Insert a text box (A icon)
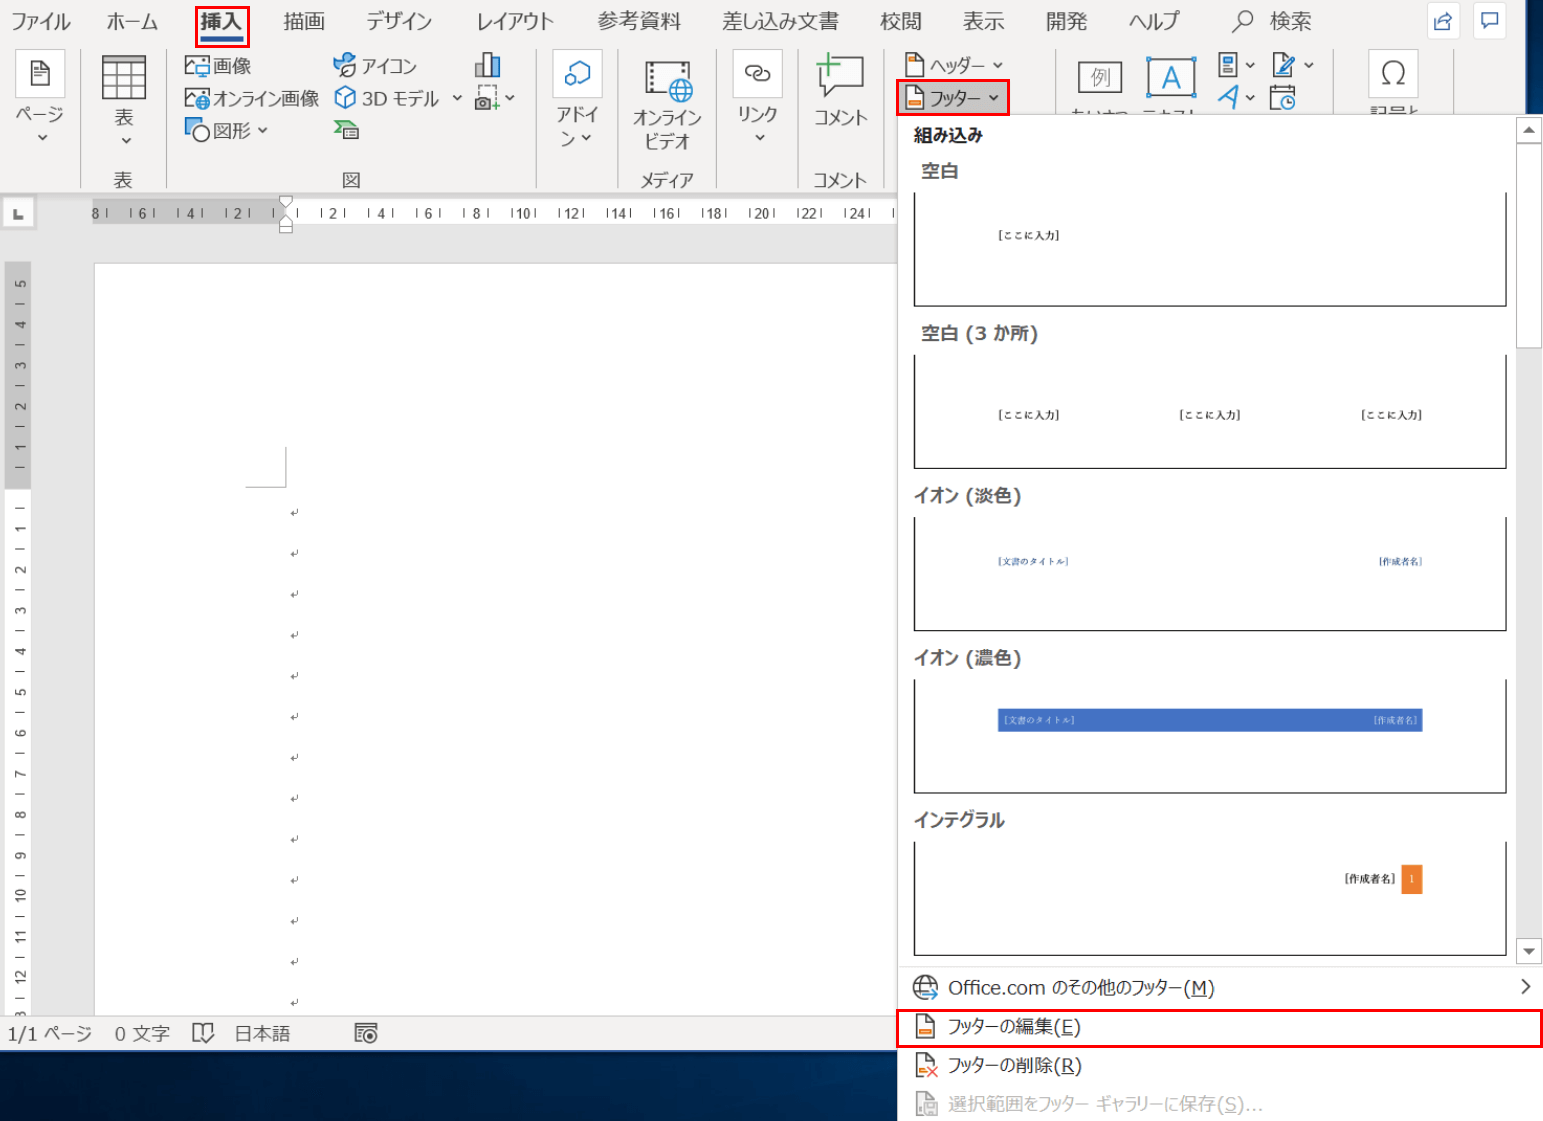The image size is (1543, 1121). [1170, 78]
